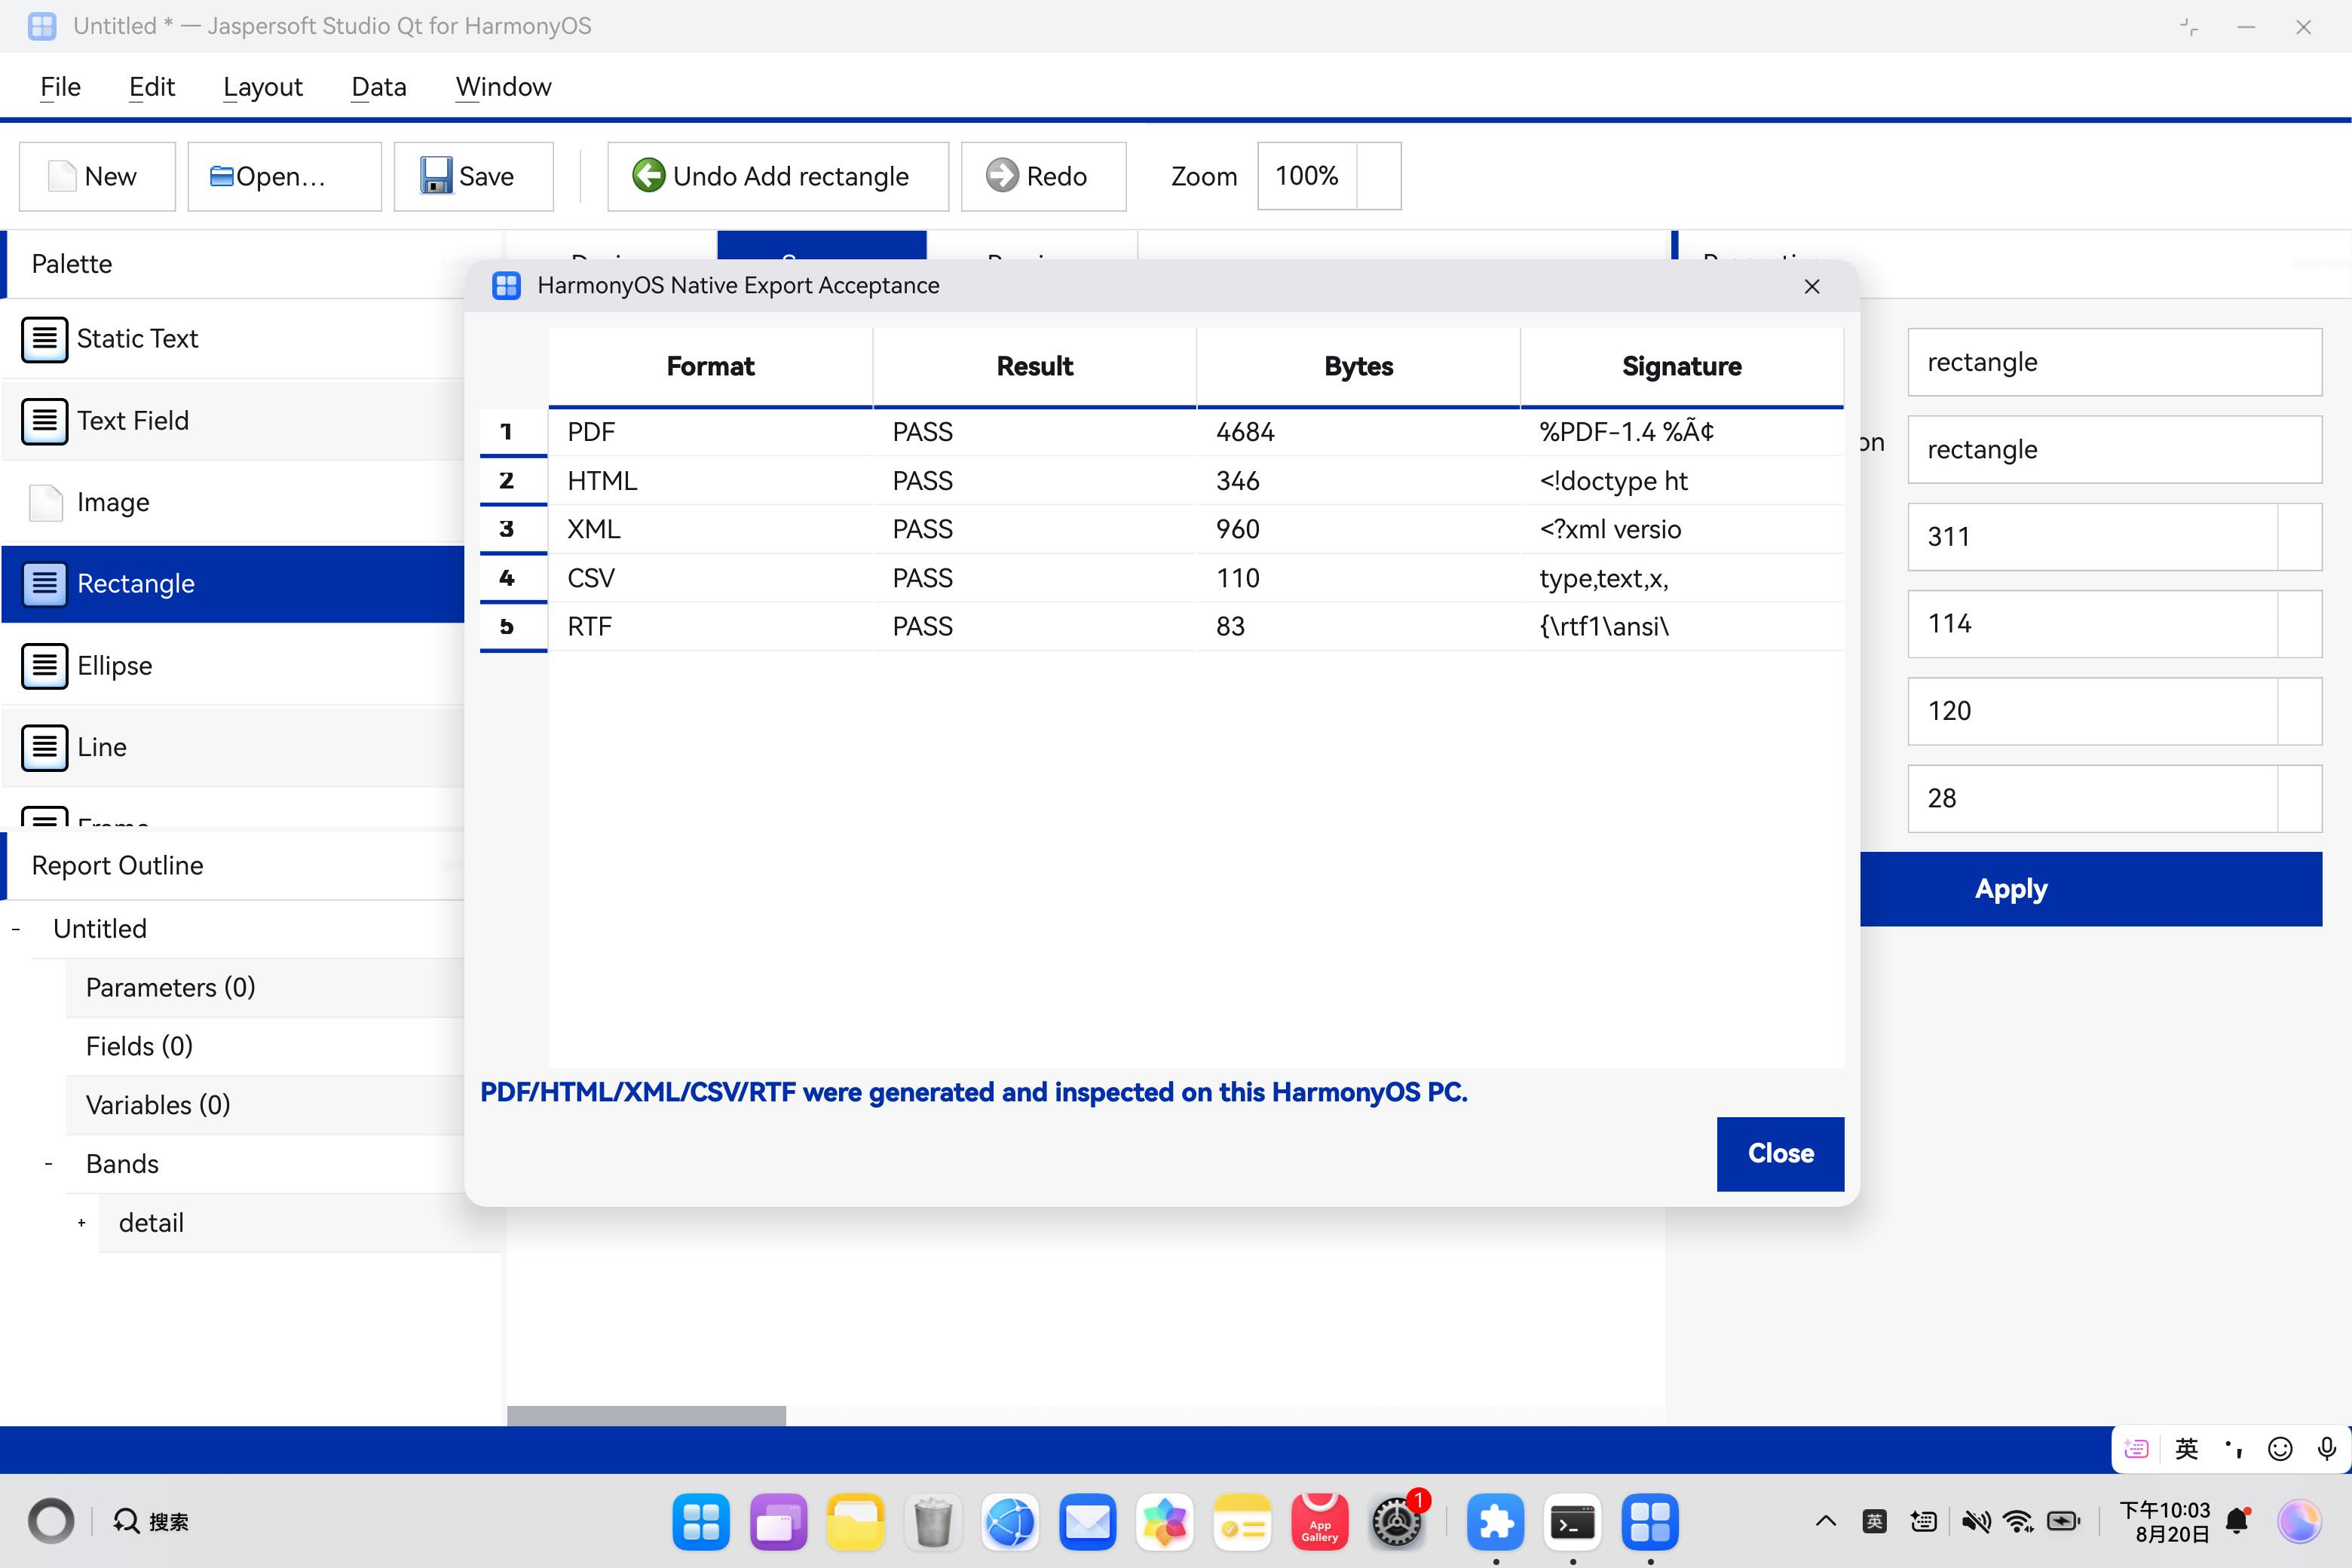Select the Text Field palette icon
This screenshot has width=2352, height=1568.
point(45,421)
